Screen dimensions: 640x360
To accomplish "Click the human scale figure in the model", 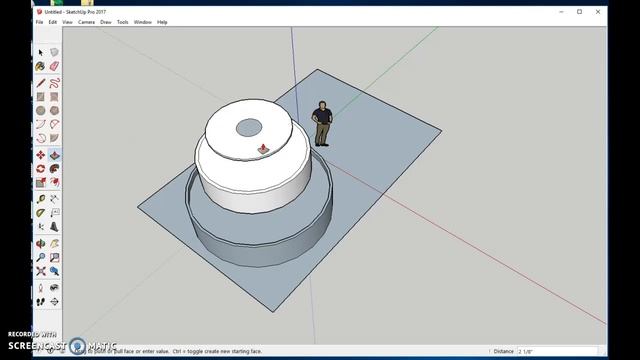I will click(322, 124).
